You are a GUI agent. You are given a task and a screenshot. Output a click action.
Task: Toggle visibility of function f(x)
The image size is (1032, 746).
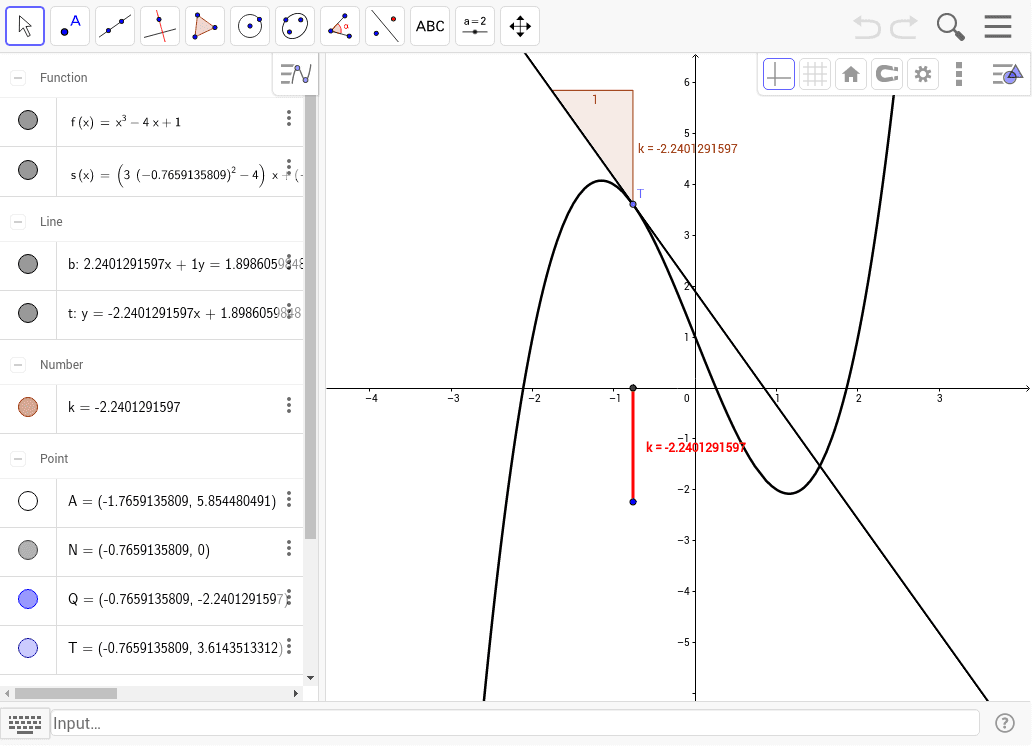pos(28,120)
